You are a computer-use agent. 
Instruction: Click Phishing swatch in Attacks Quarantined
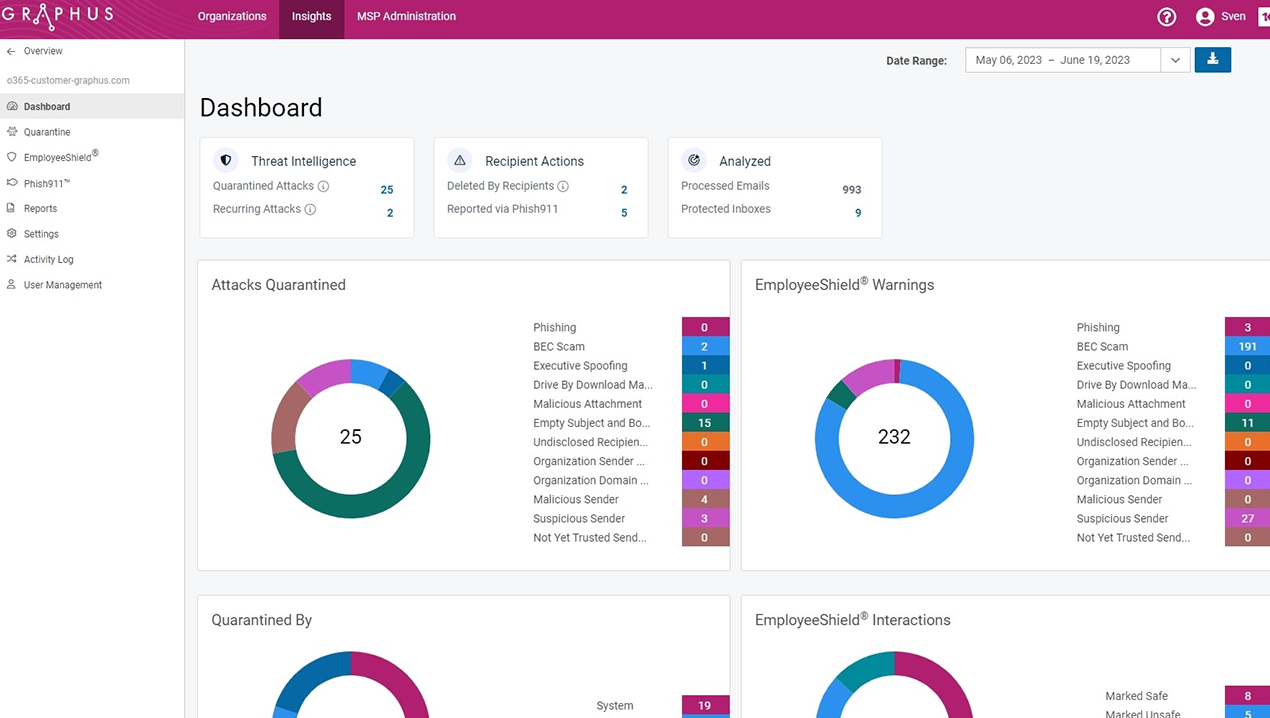click(x=705, y=327)
